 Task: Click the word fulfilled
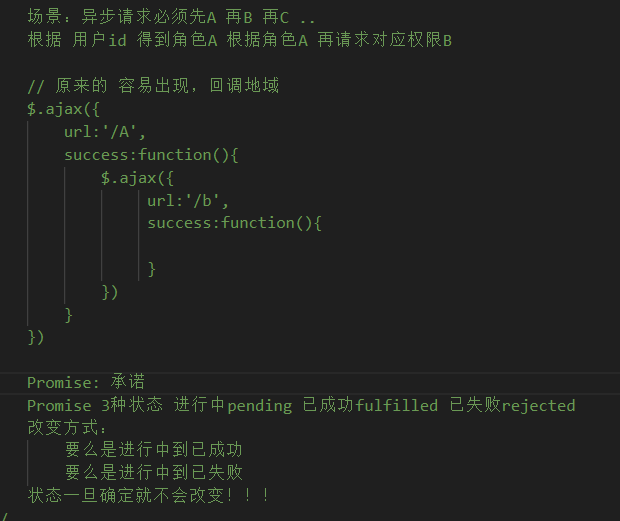[x=396, y=406]
